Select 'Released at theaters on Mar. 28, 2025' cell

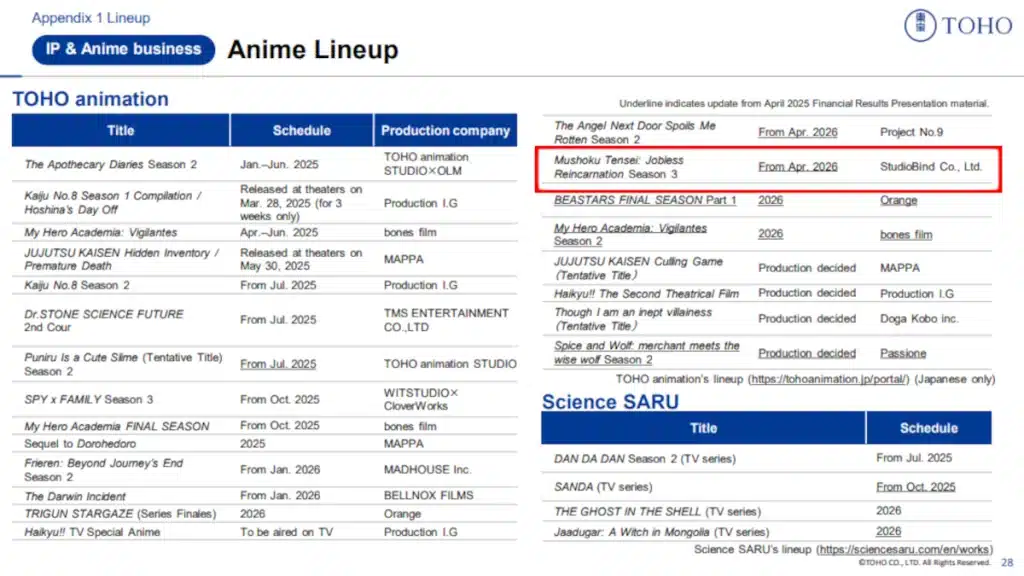300,202
